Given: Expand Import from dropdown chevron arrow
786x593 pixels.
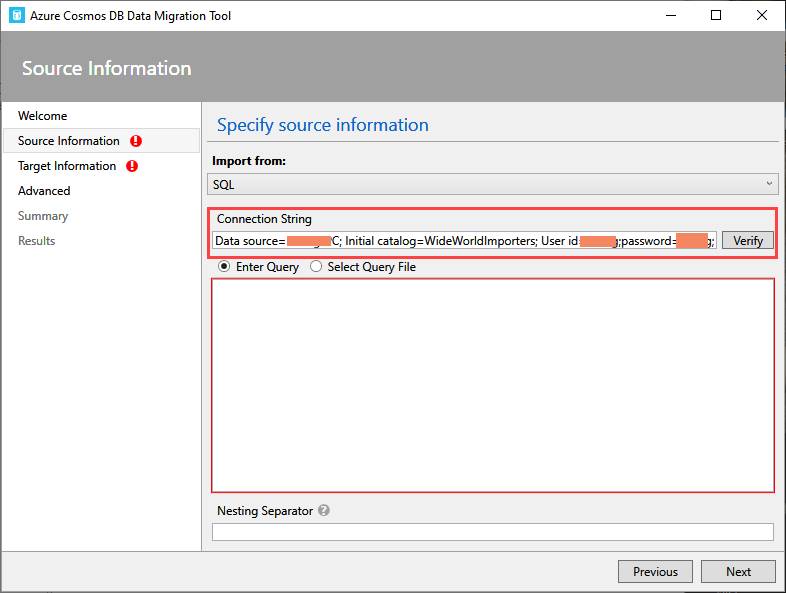Looking at the screenshot, I should point(769,184).
